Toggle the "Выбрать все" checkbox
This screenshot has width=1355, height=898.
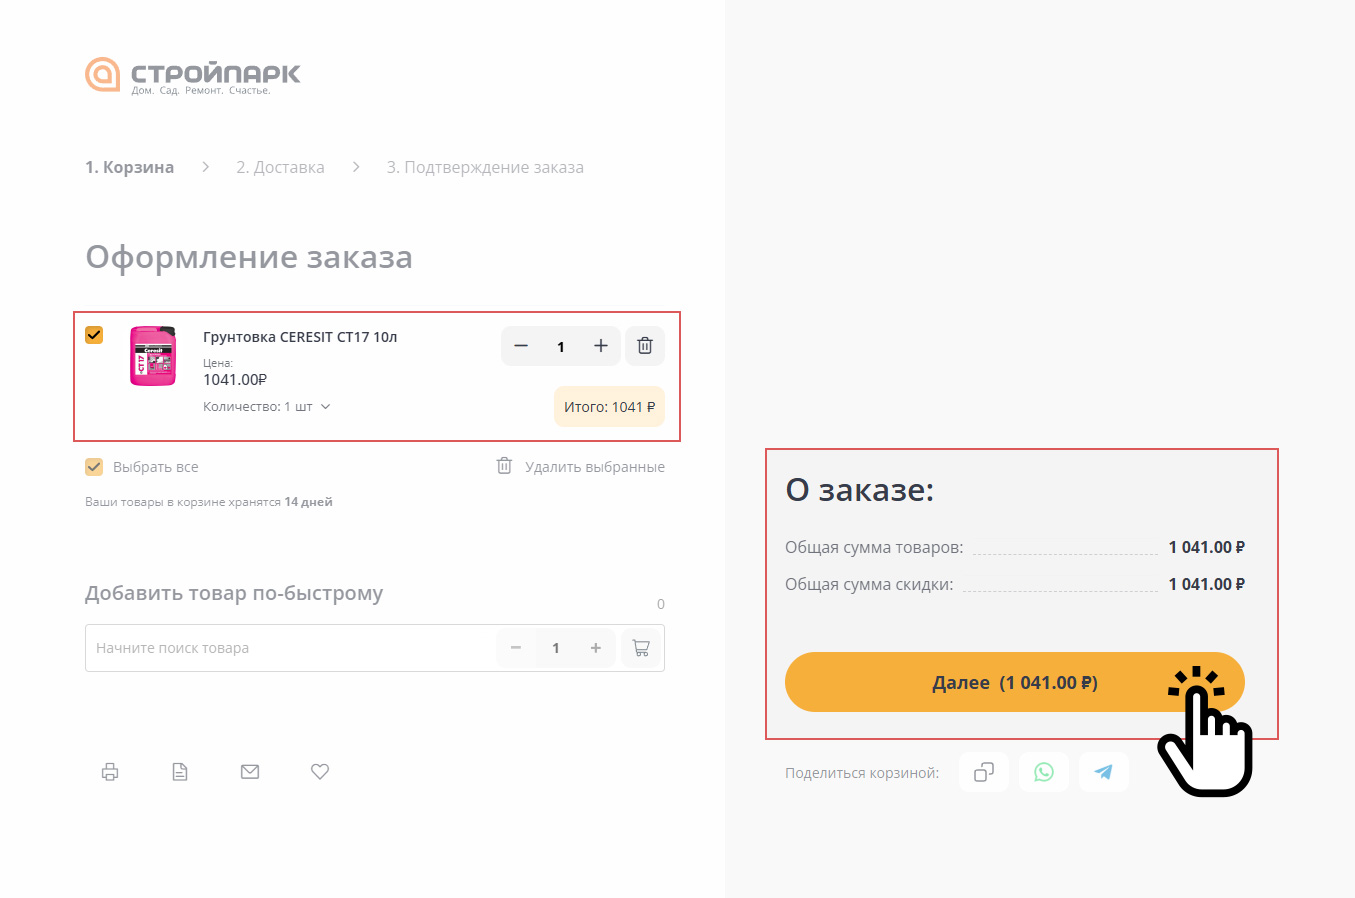click(x=94, y=467)
